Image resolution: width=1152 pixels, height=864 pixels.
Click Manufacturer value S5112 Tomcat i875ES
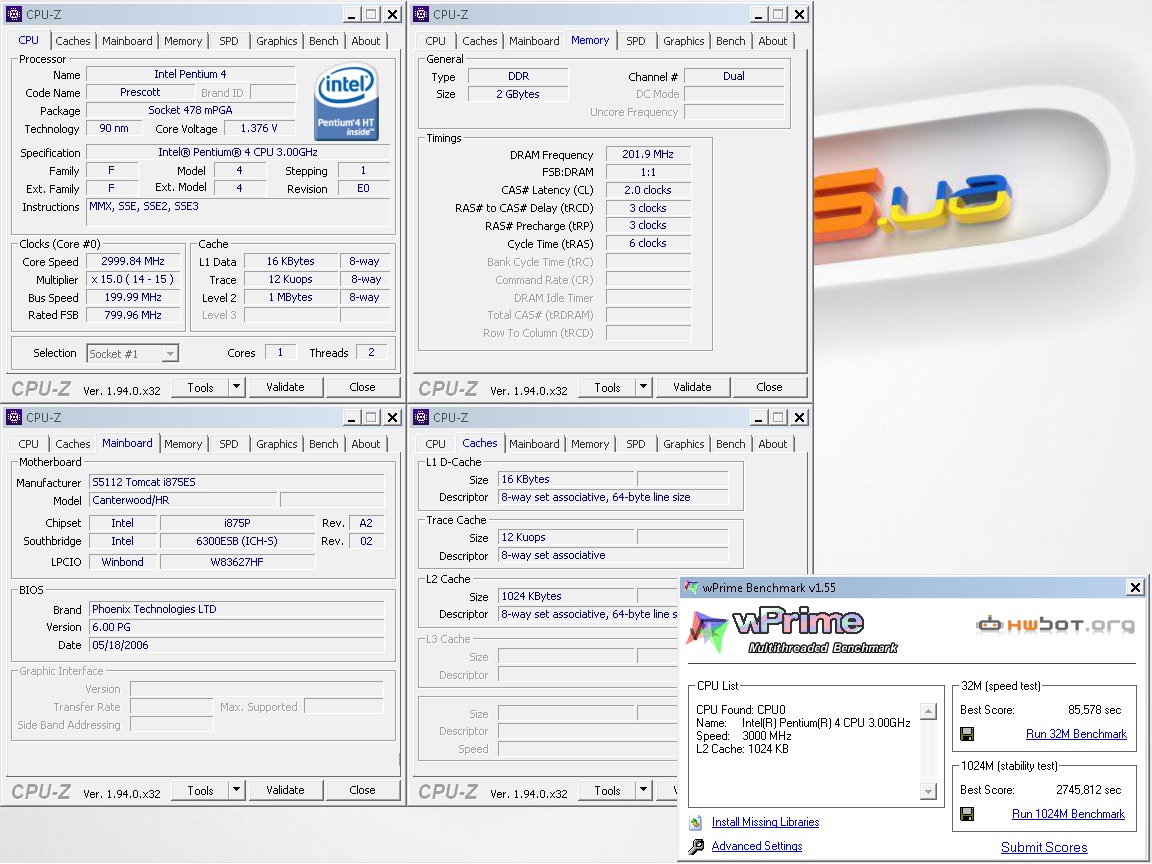coord(237,482)
